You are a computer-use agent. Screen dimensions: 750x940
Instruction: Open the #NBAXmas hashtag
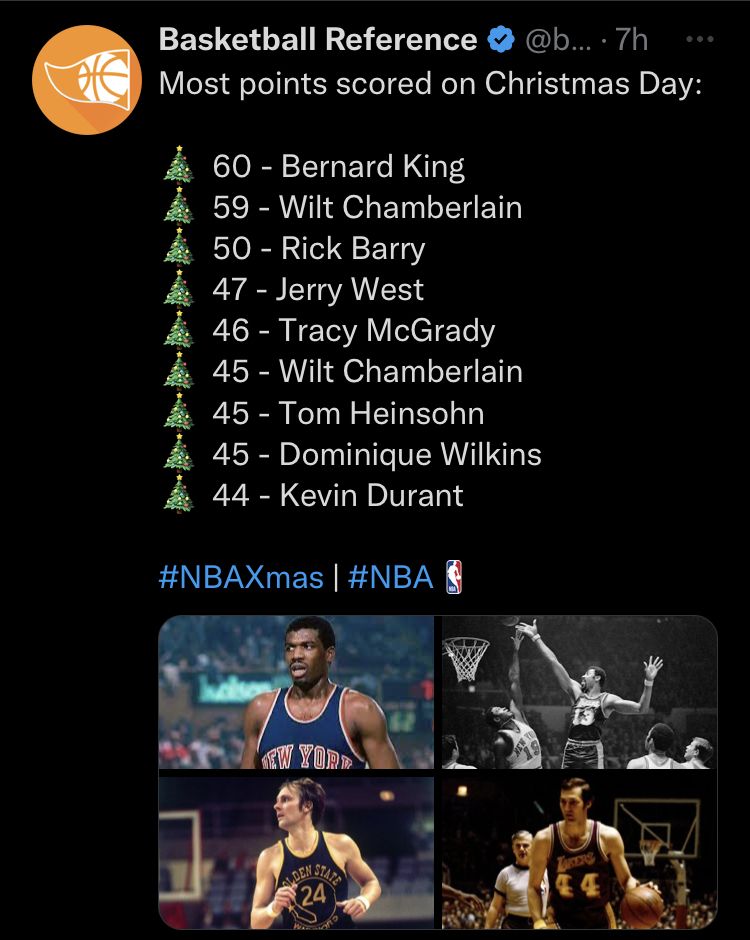[241, 577]
